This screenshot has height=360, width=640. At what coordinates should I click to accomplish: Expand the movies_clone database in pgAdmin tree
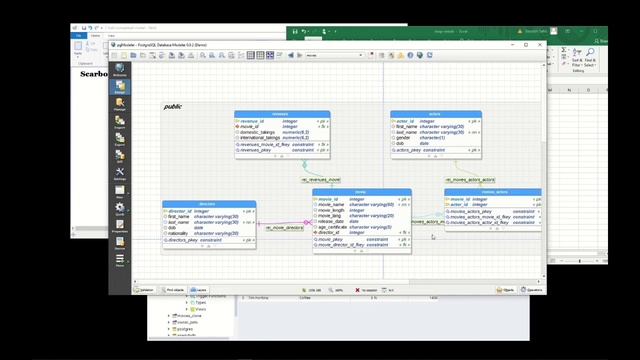click(169, 316)
